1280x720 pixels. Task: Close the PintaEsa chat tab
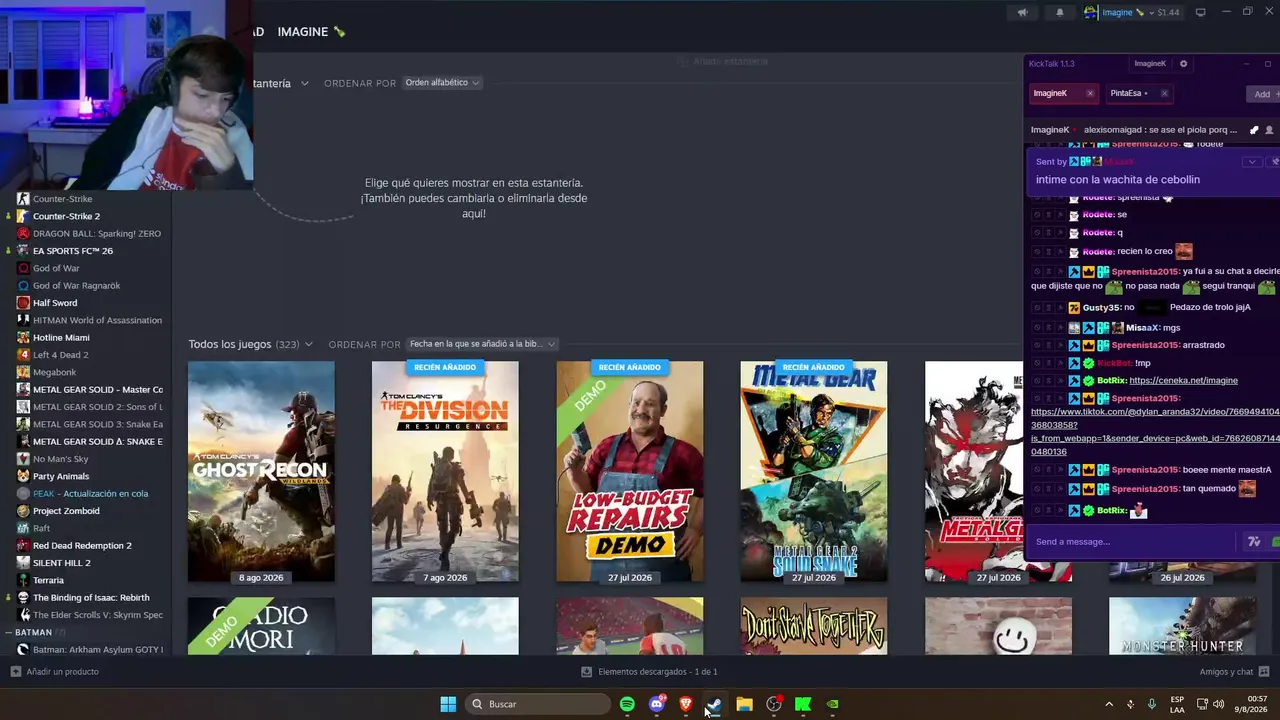[x=1164, y=93]
